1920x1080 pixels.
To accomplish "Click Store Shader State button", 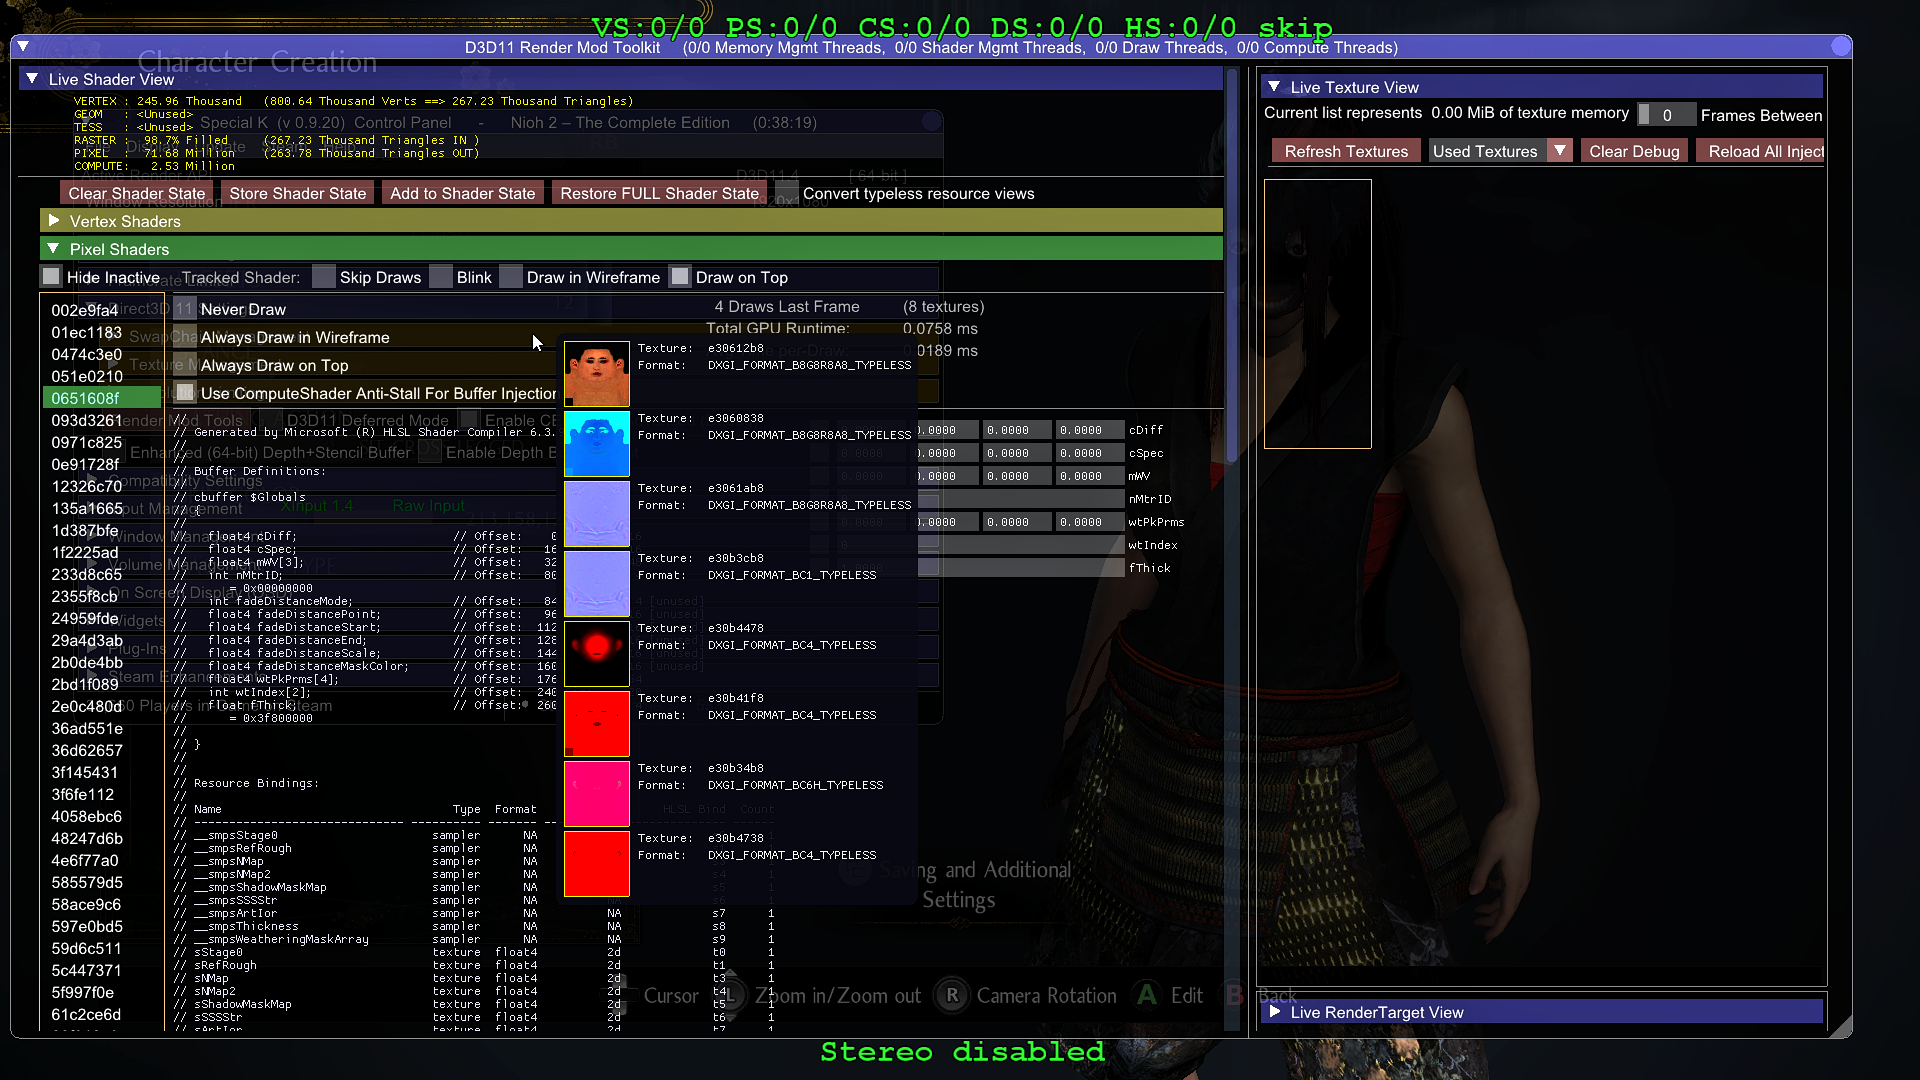I will 298,193.
